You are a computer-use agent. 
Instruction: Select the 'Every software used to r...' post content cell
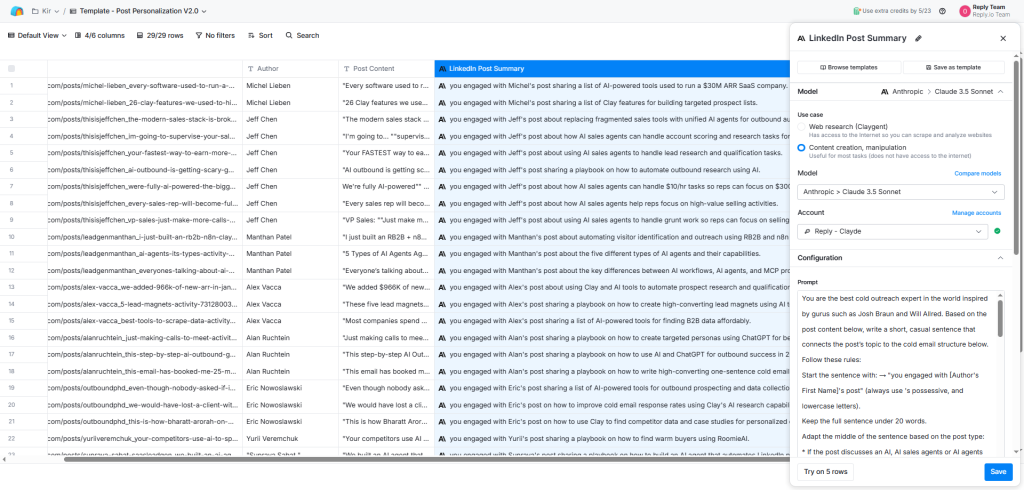coord(387,86)
